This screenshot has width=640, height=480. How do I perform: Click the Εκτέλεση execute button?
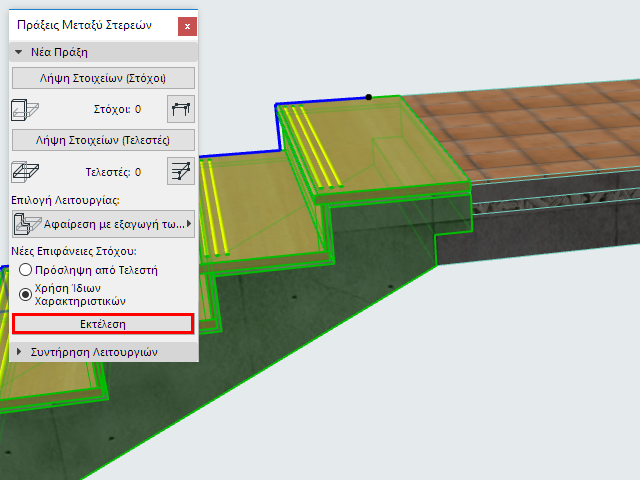[x=103, y=324]
